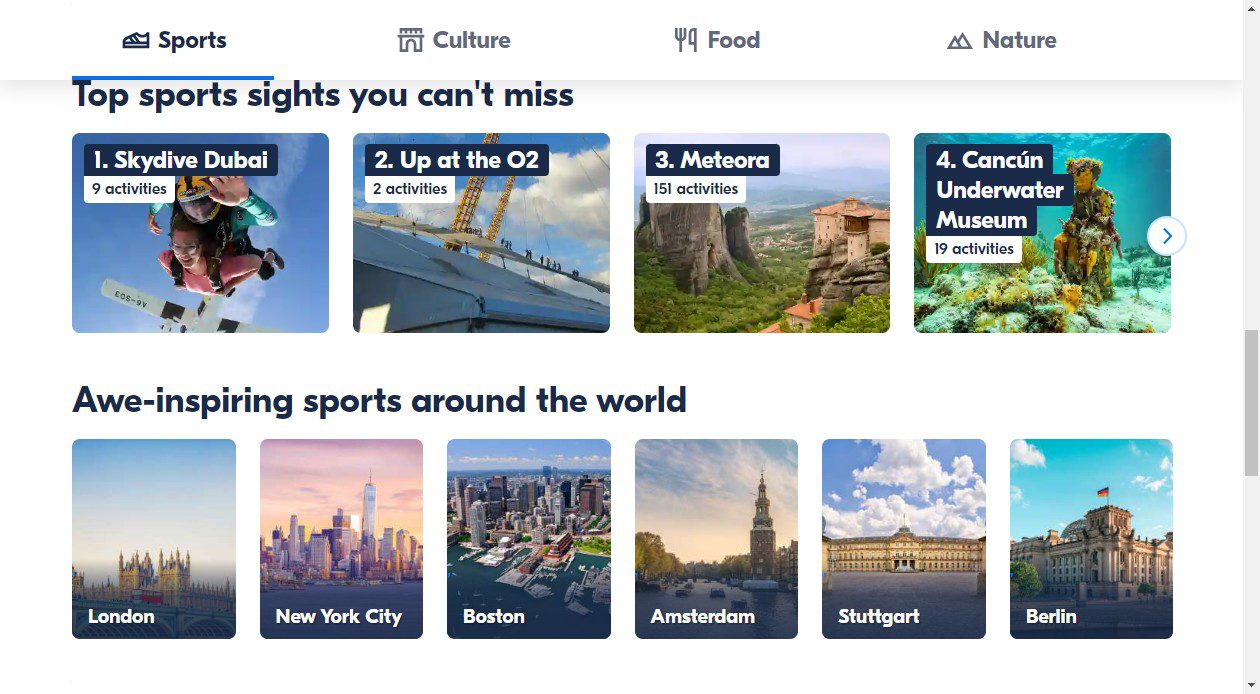Select the Nature tab label

point(1019,41)
